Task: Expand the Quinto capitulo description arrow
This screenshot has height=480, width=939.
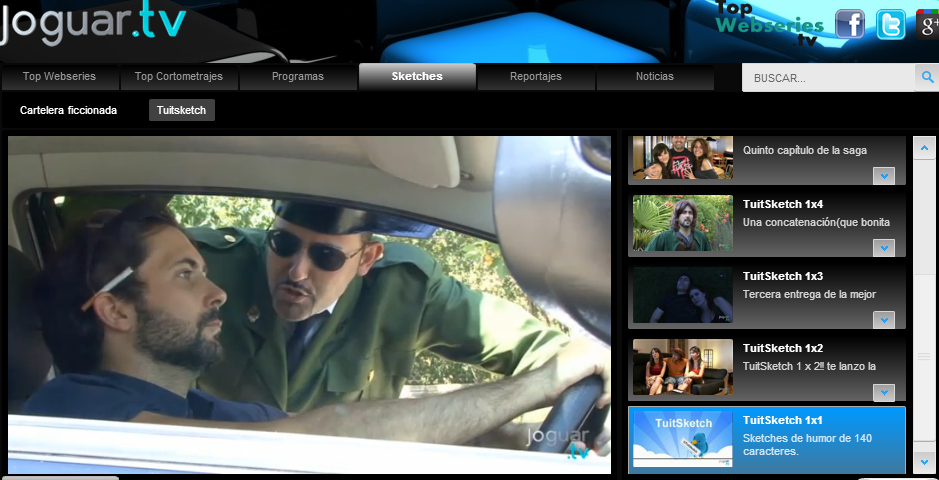Action: coord(883,176)
